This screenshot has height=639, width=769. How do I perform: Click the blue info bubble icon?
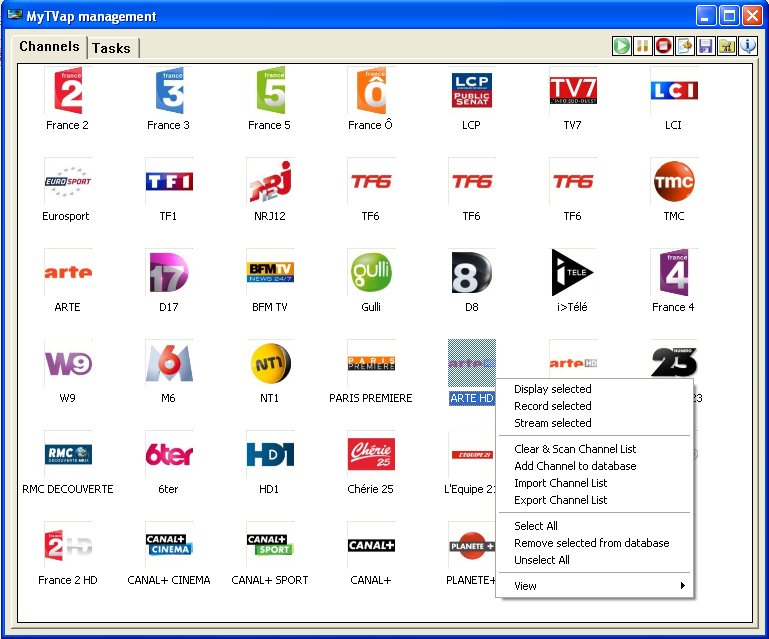coord(748,46)
